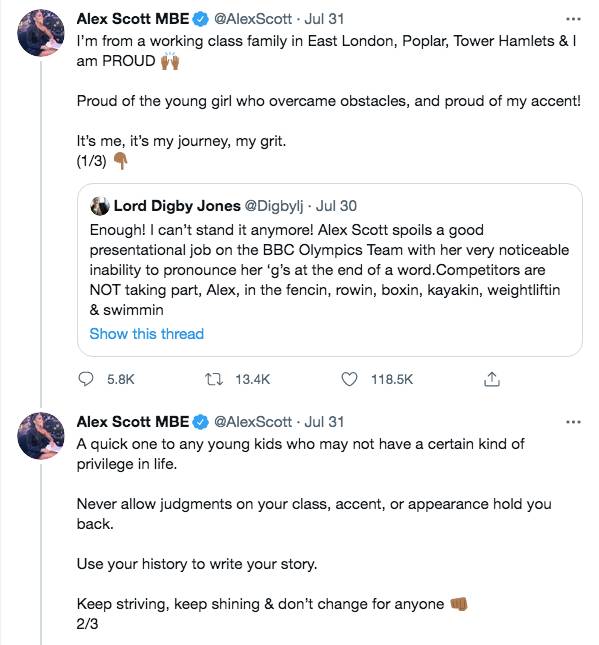
Task: Click Lord Digby Jones's small avatar
Action: coord(100,206)
